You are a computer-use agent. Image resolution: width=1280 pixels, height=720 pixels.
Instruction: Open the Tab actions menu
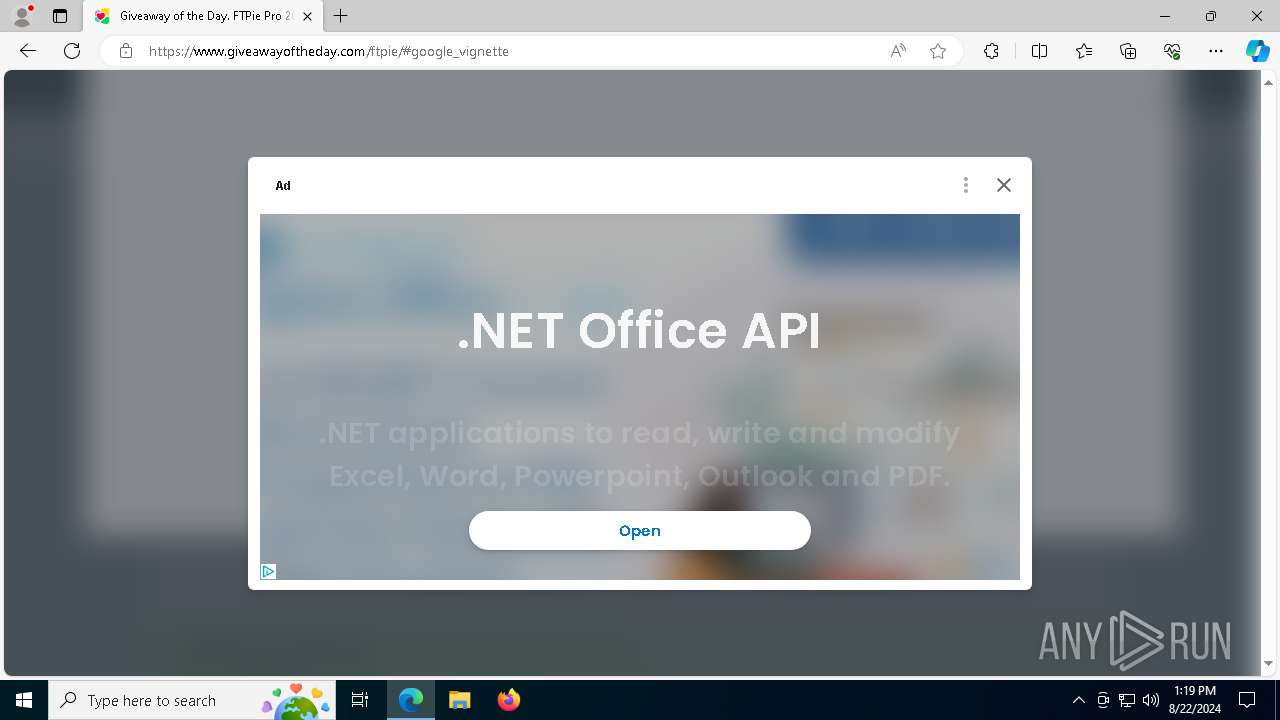(60, 16)
